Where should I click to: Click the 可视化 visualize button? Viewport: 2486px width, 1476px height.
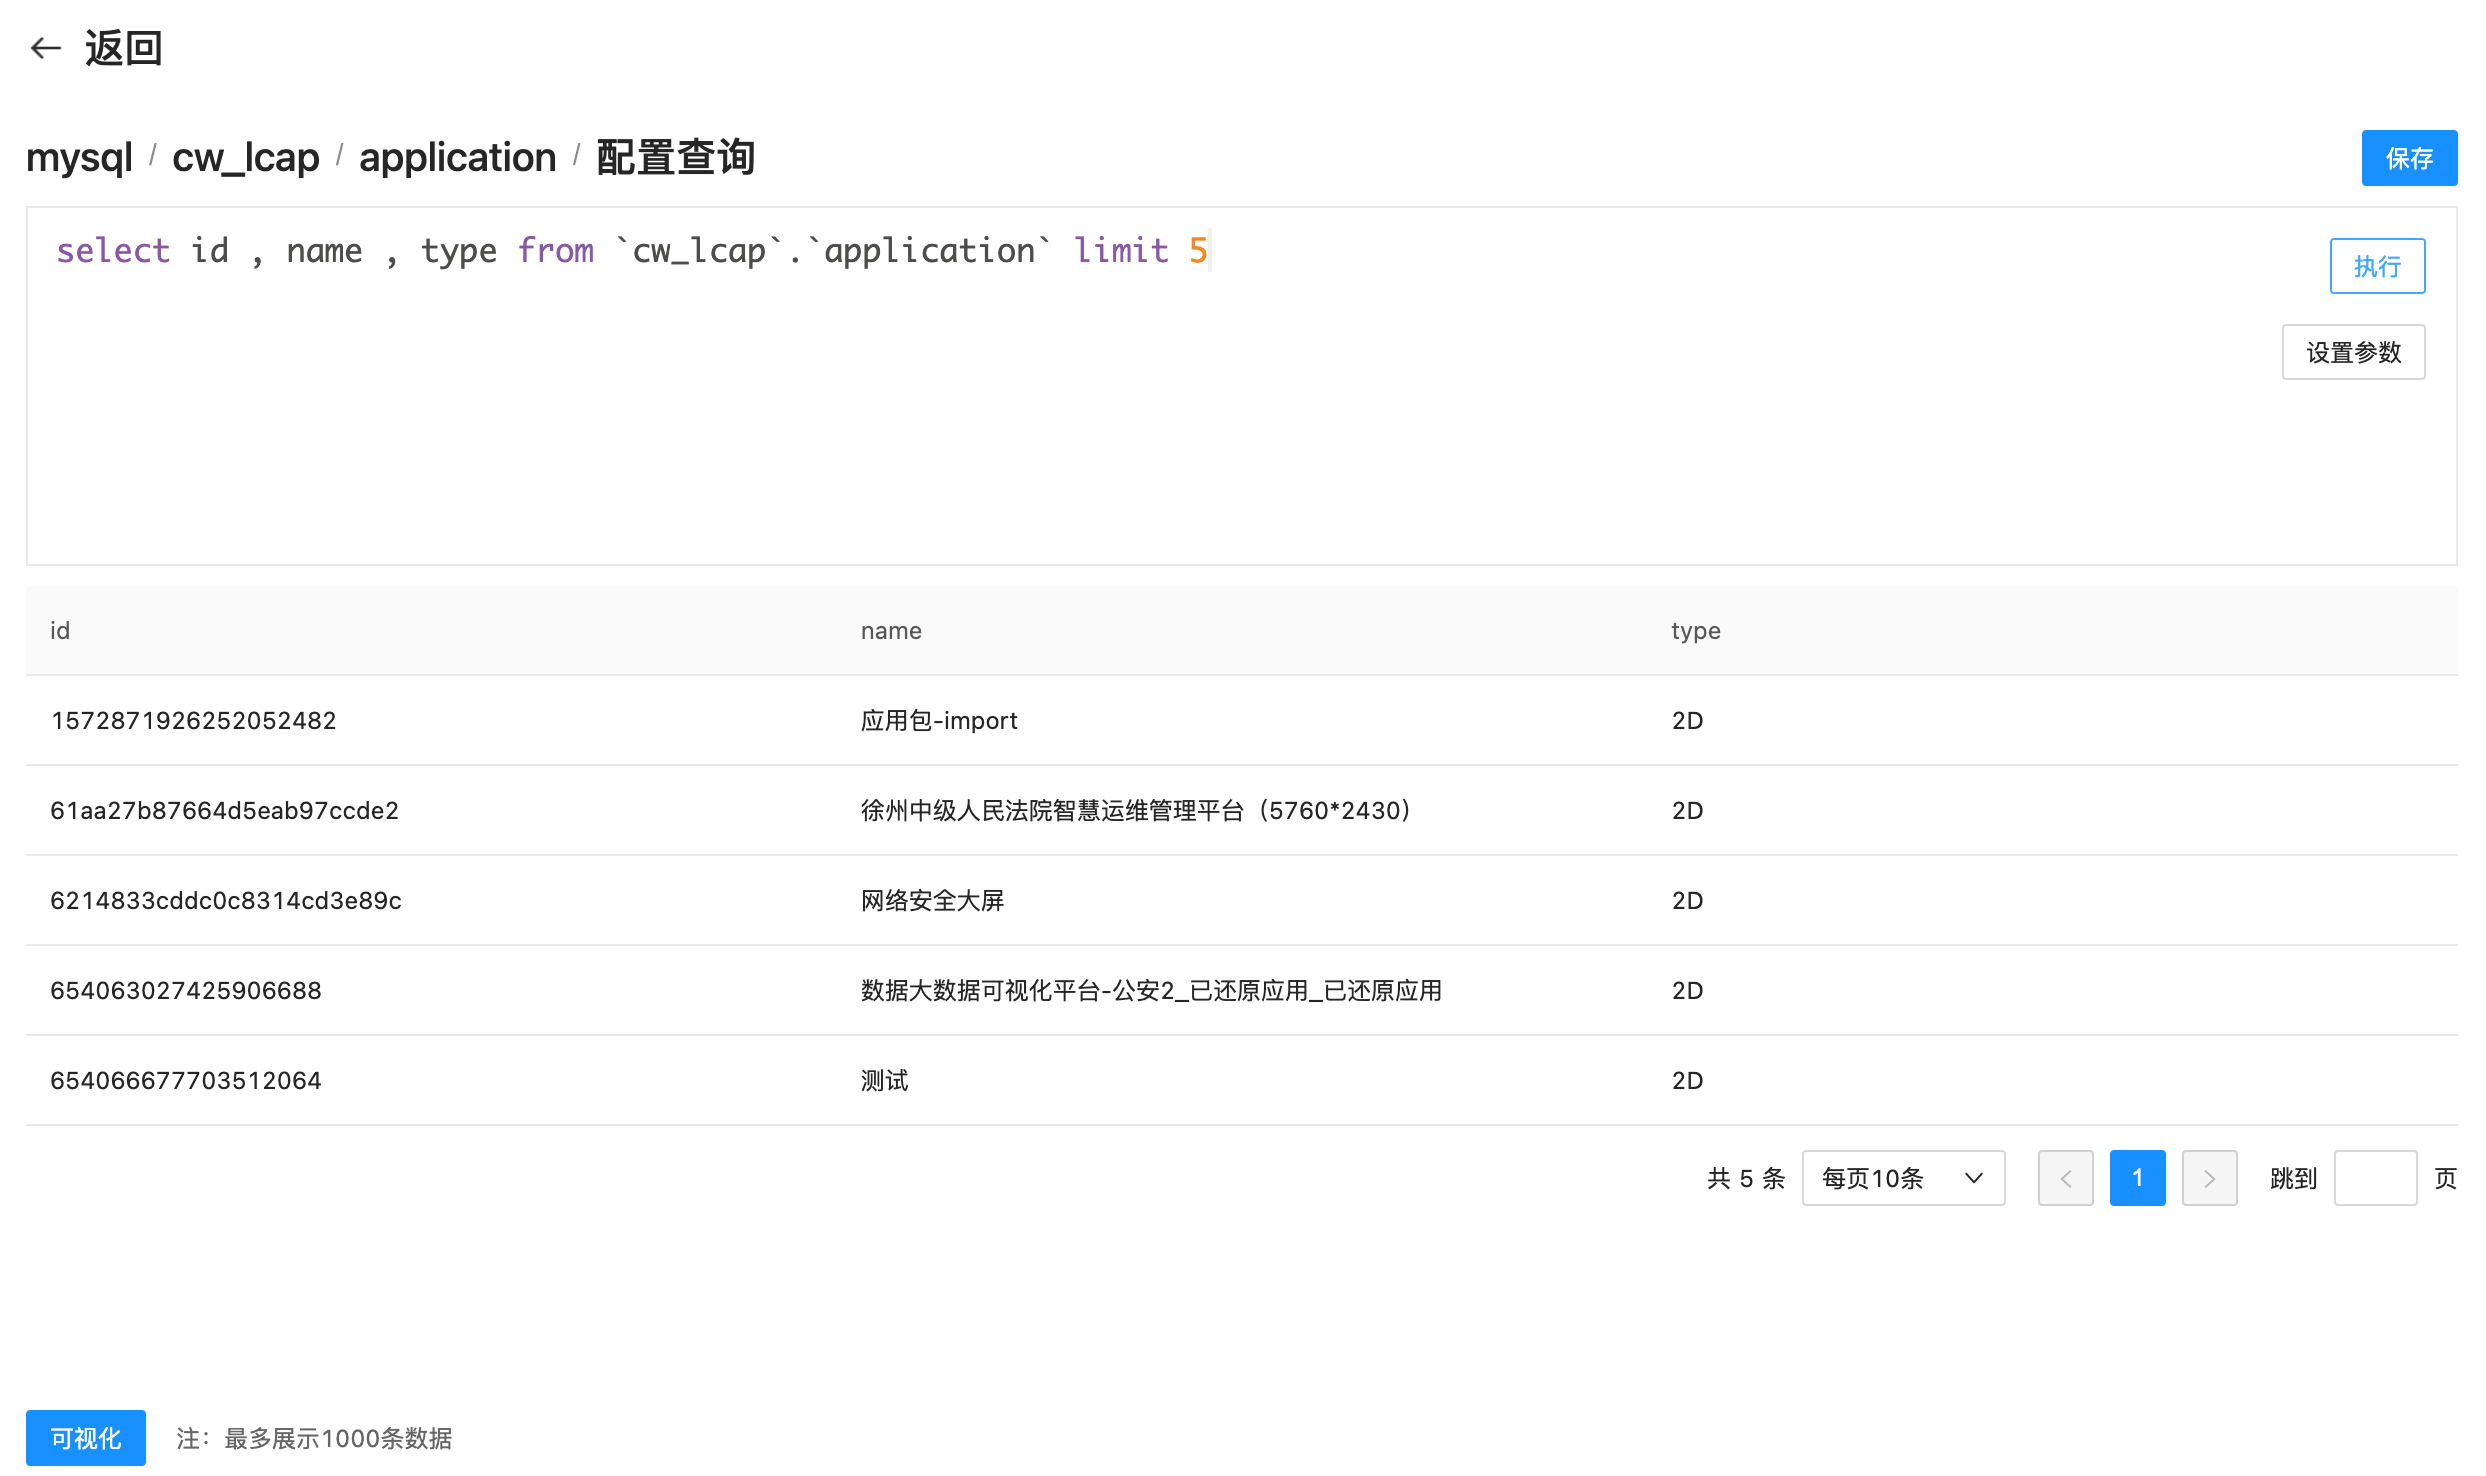coord(85,1438)
